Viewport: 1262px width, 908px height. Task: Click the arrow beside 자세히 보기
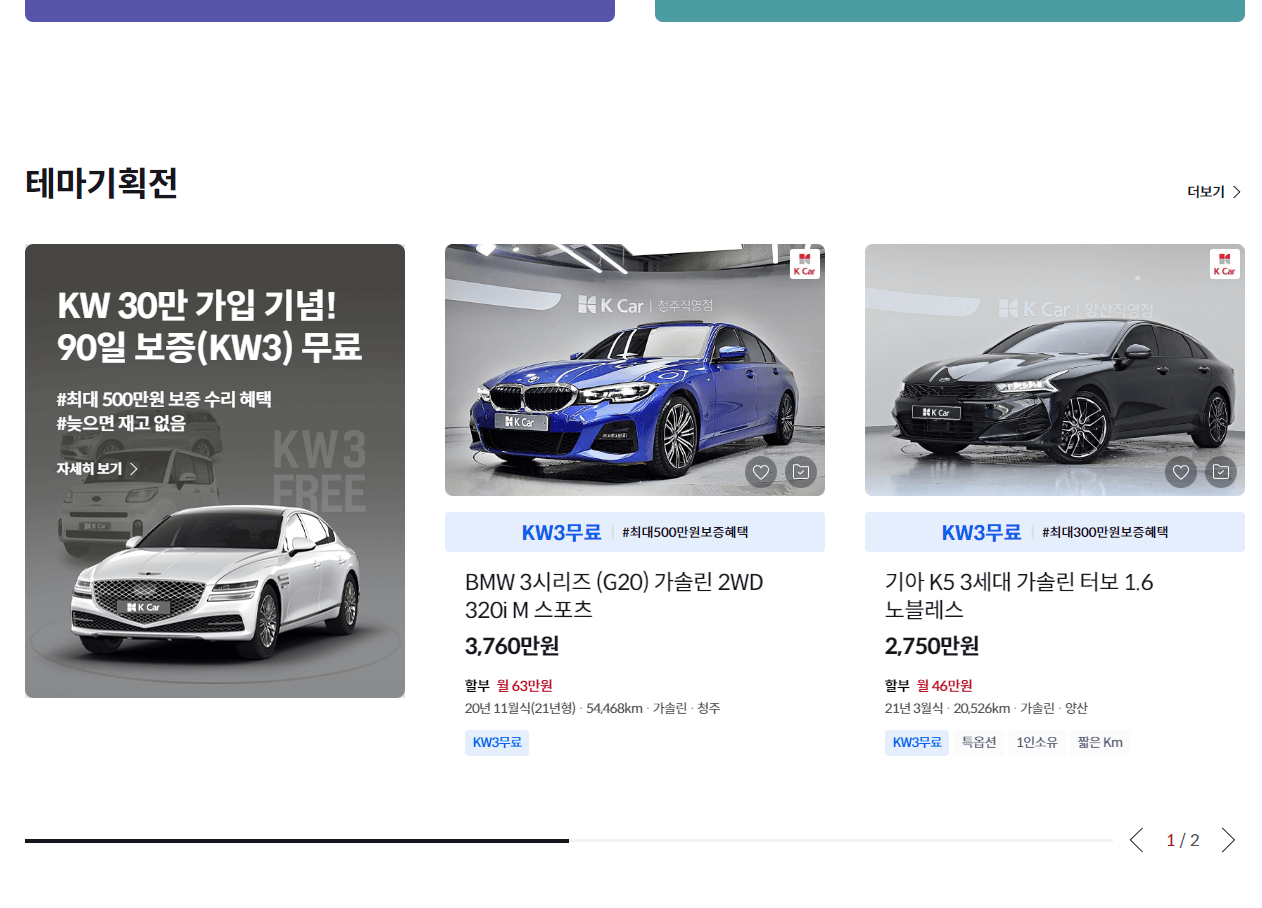pos(135,468)
